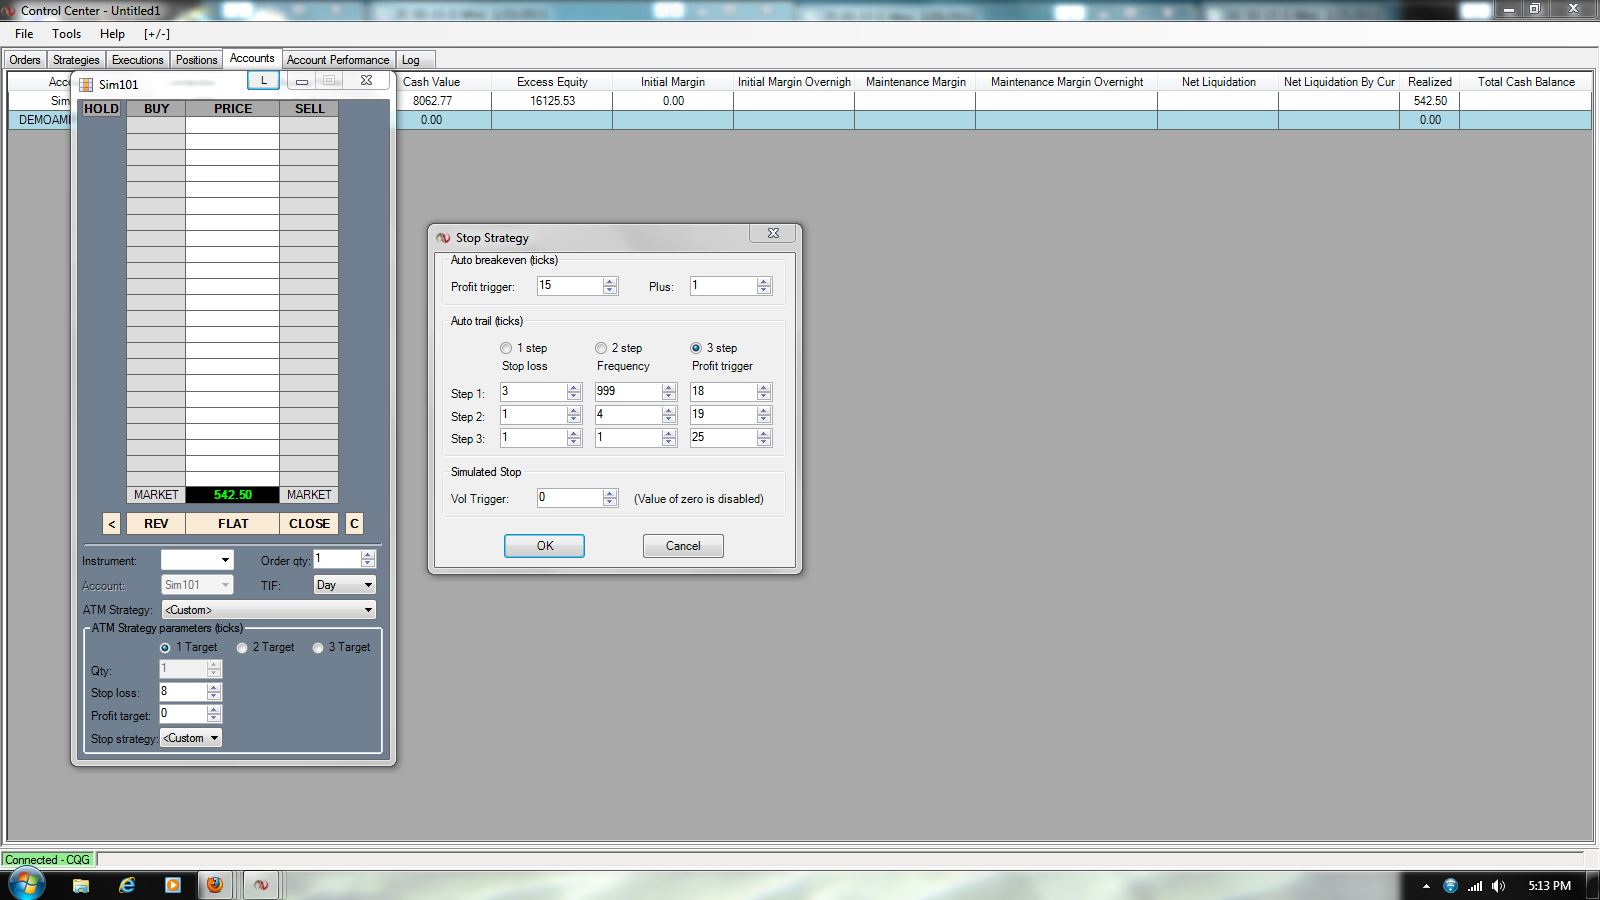1600x900 pixels.
Task: Click the Connected - CQG status indicator
Action: (x=48, y=860)
